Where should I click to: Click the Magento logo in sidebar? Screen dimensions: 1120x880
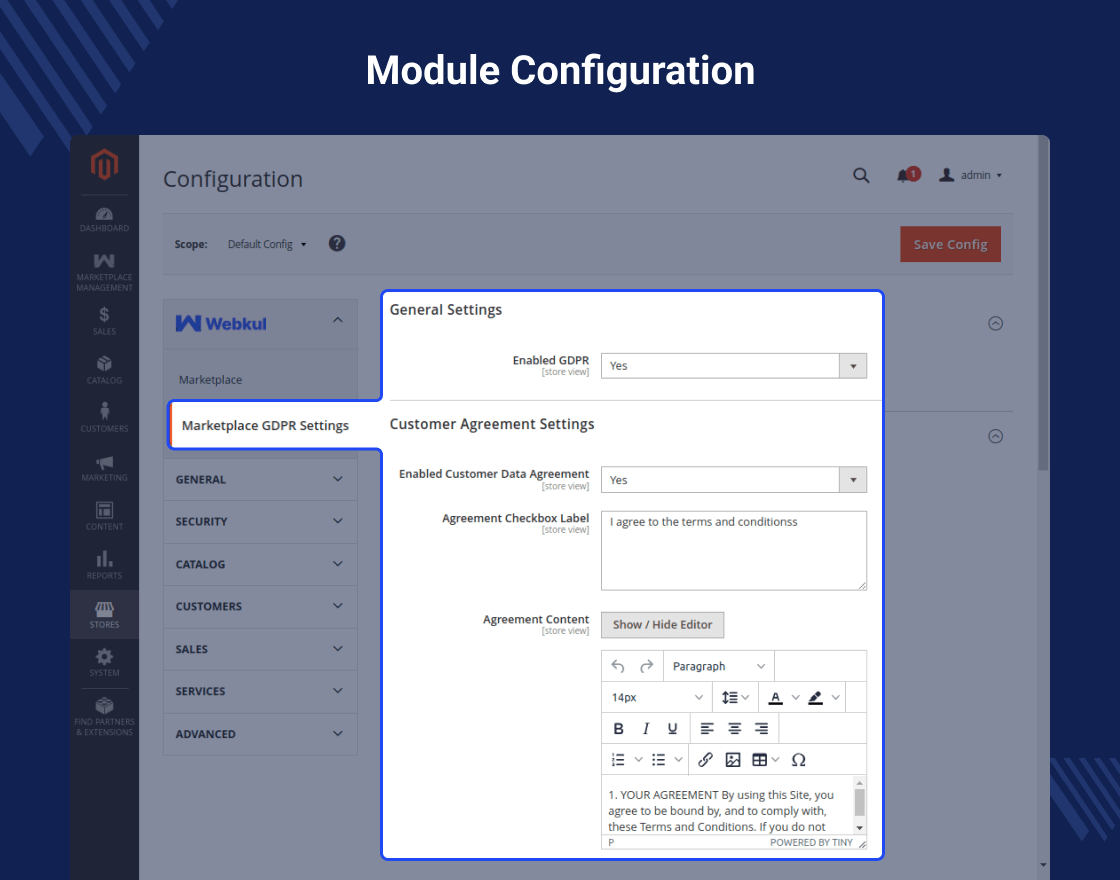point(104,164)
